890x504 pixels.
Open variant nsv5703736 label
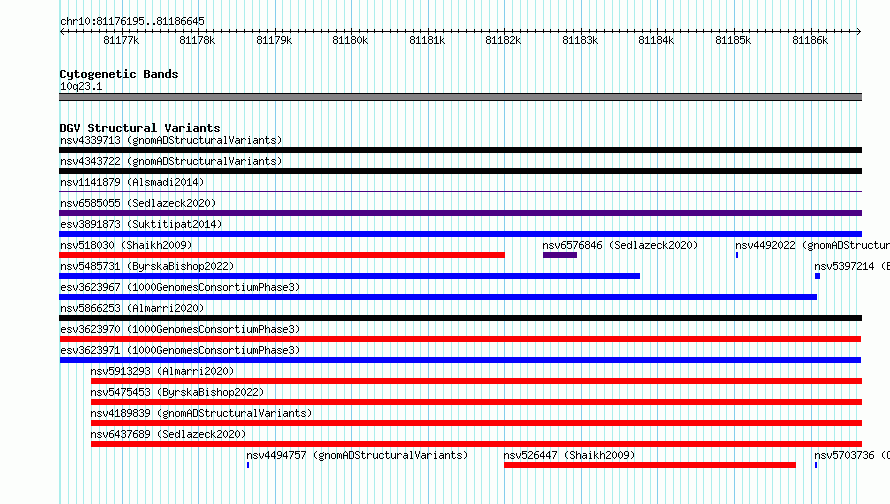tap(852, 455)
